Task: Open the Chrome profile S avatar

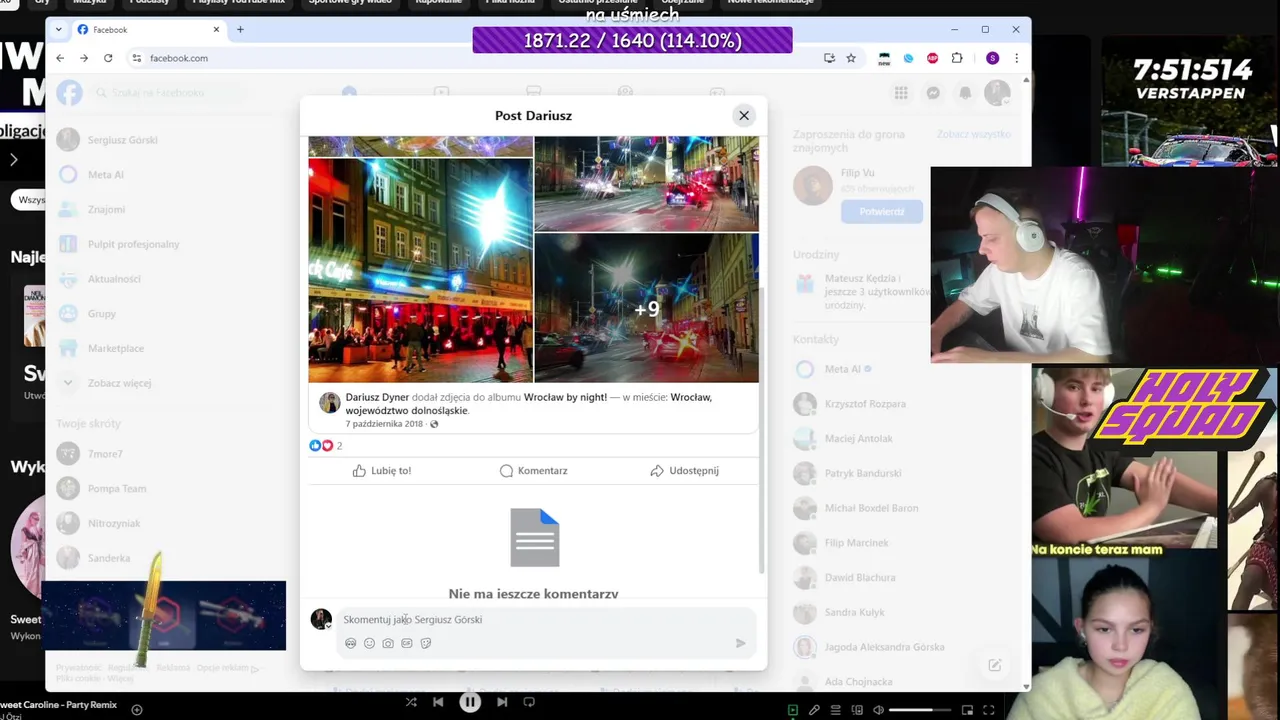Action: pos(992,58)
